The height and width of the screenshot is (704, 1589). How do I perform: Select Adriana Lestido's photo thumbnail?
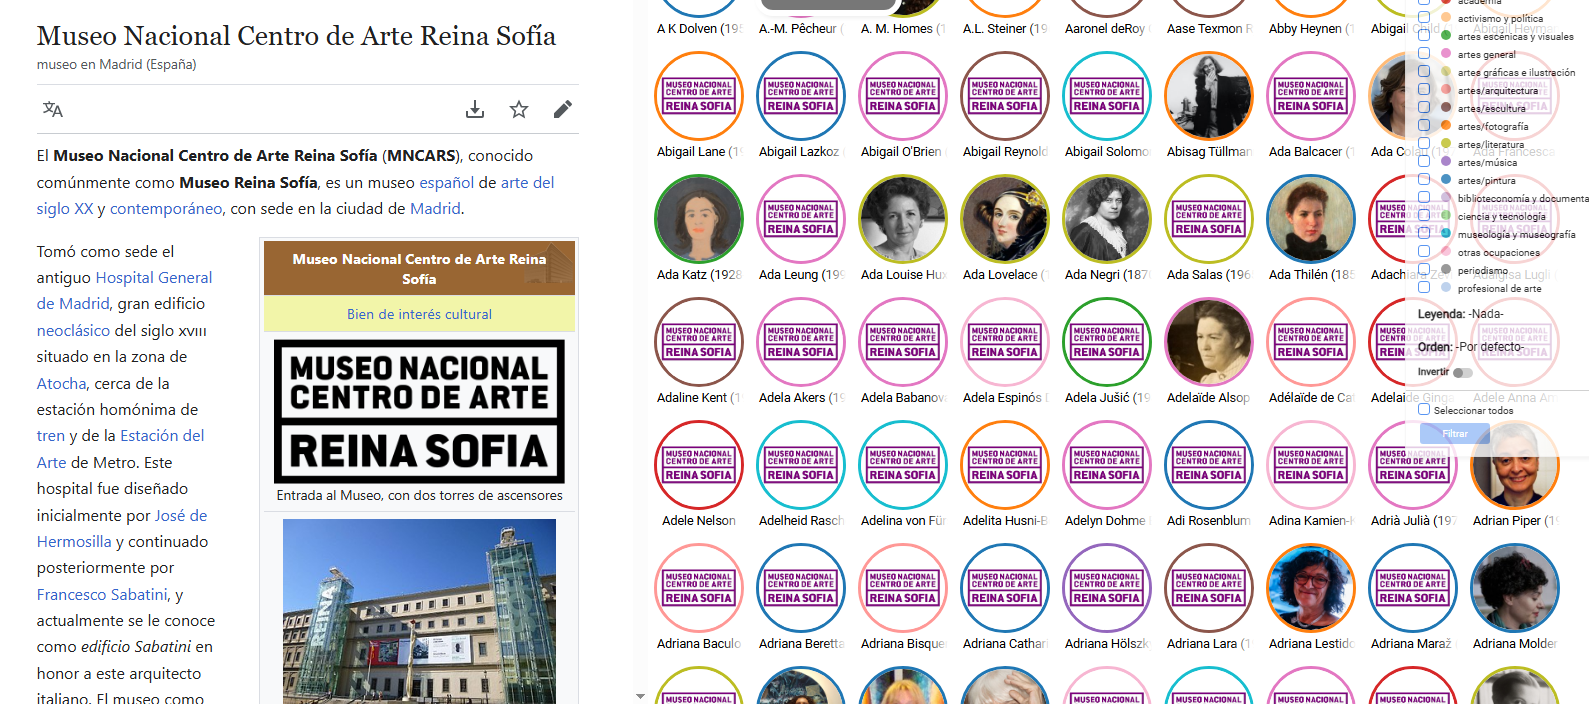[1311, 588]
